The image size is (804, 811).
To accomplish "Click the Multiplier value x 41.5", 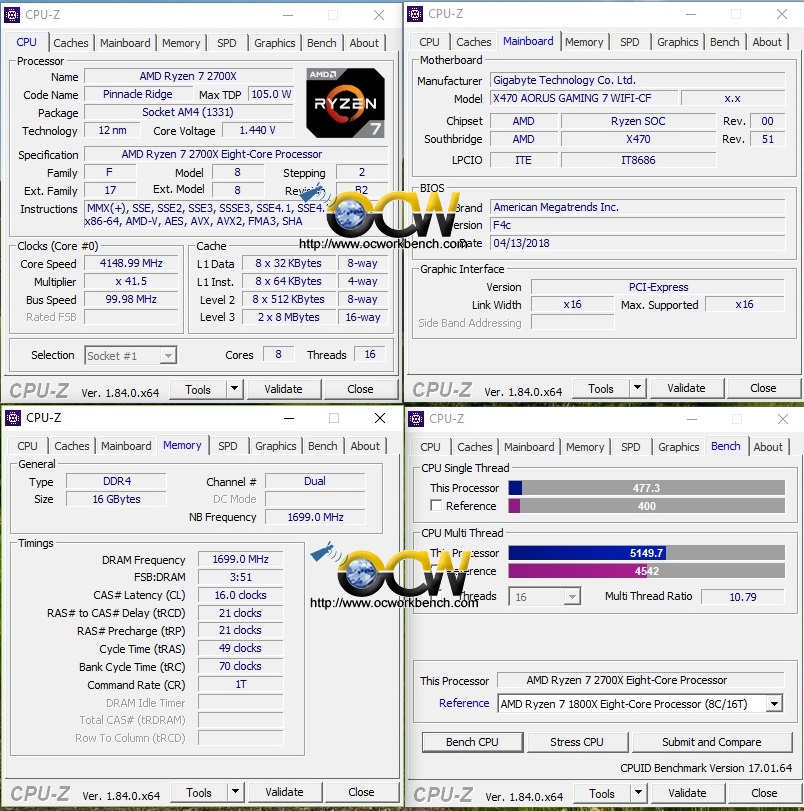I will click(131, 281).
